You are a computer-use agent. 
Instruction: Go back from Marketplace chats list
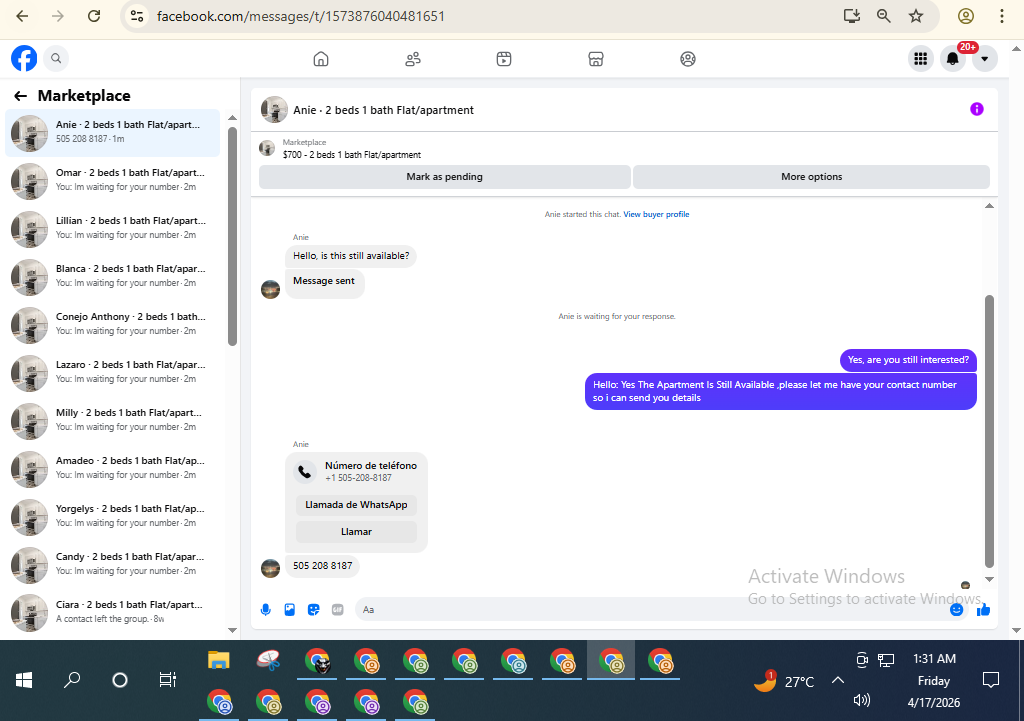point(20,96)
